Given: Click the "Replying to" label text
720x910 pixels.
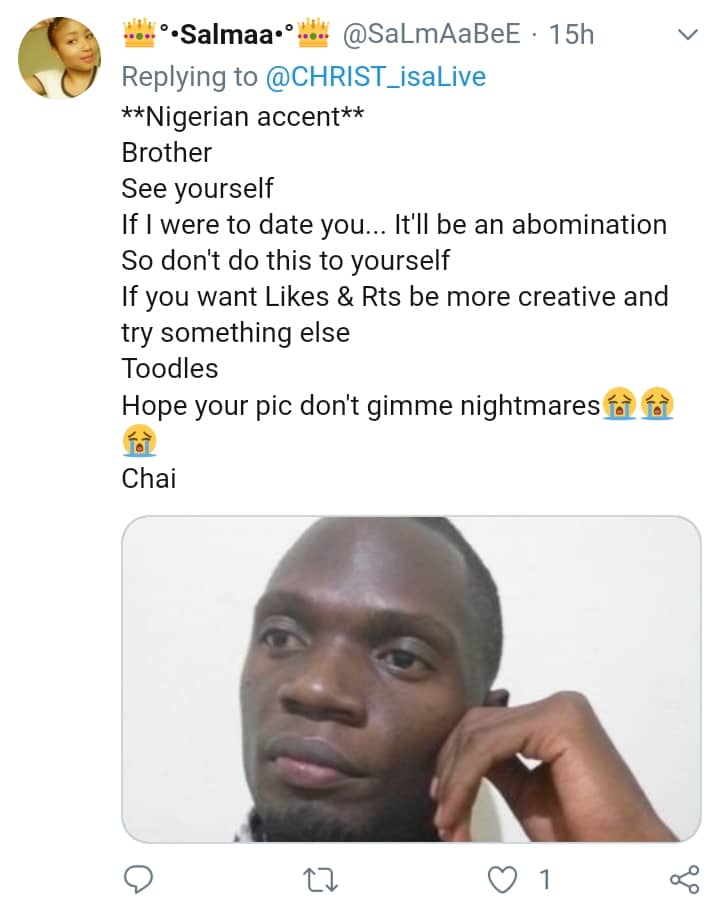Looking at the screenshot, I should tap(187, 75).
